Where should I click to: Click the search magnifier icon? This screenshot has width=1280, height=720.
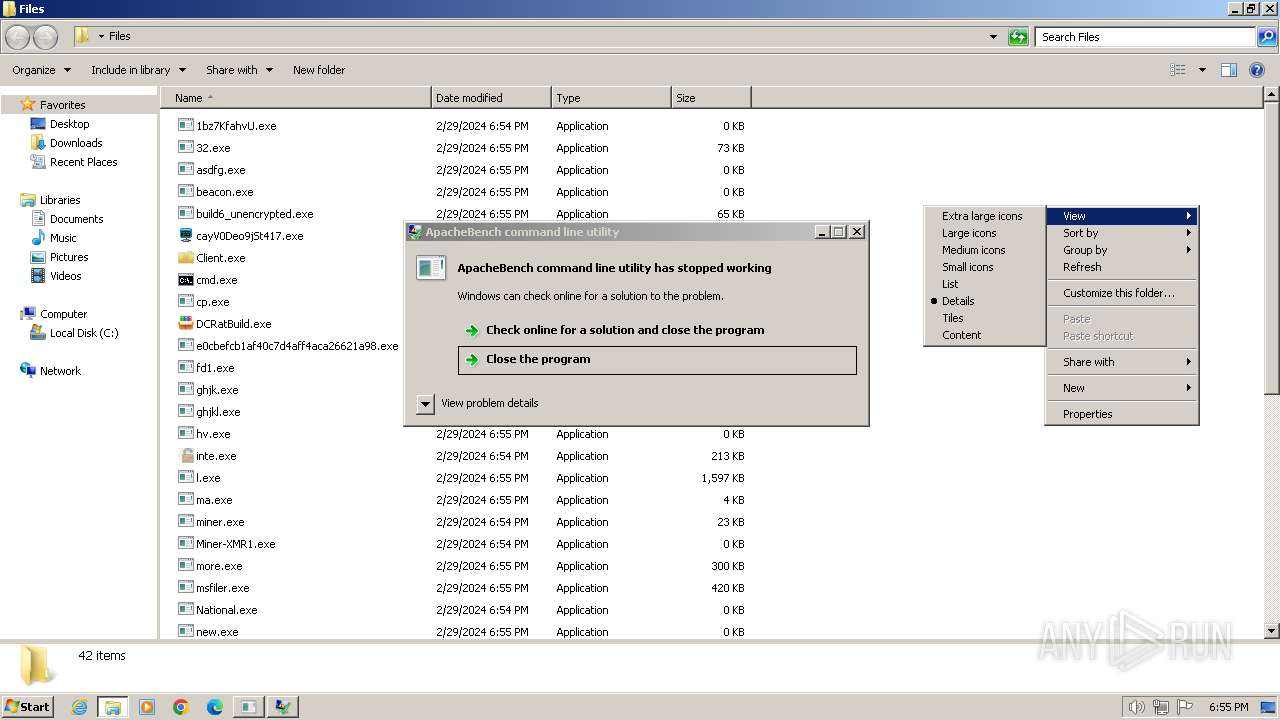point(1267,37)
